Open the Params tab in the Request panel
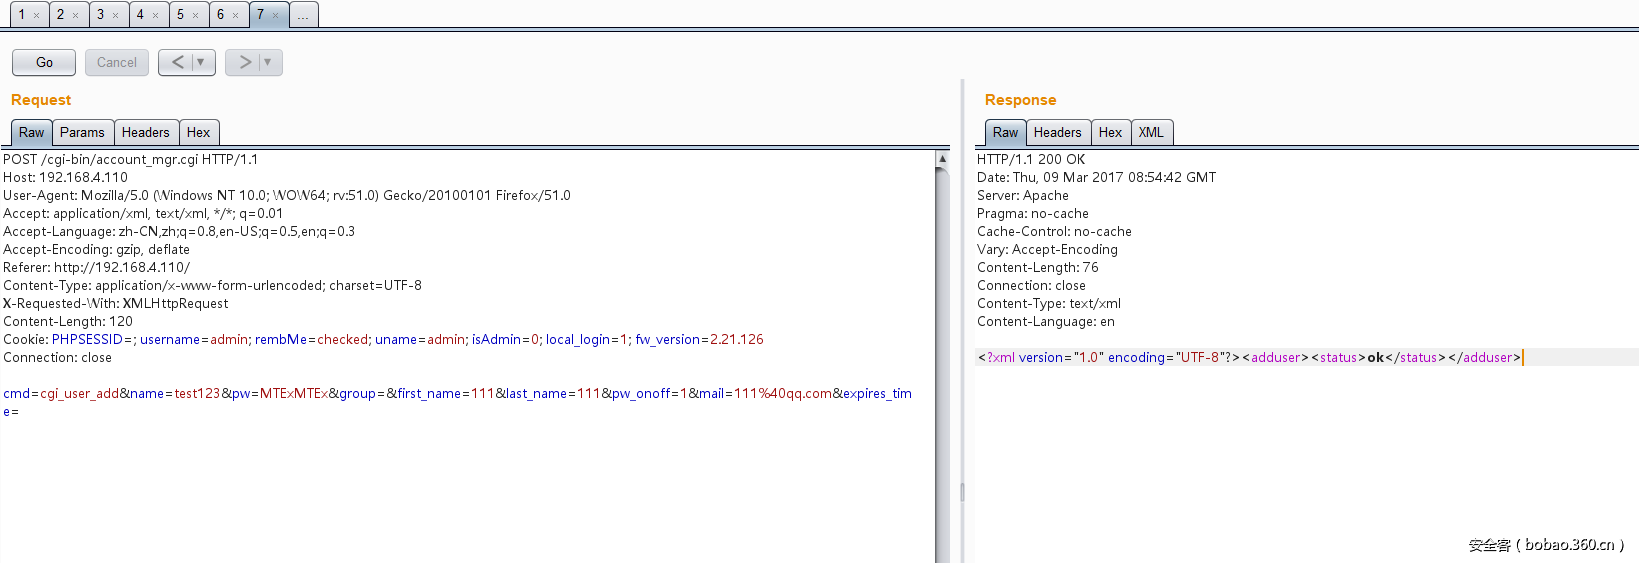This screenshot has height=563, width=1639. [82, 132]
